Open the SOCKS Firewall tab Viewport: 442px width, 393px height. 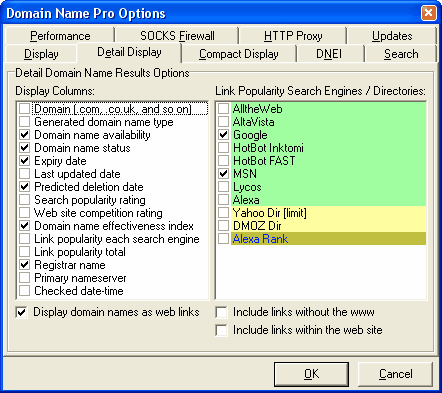177,36
